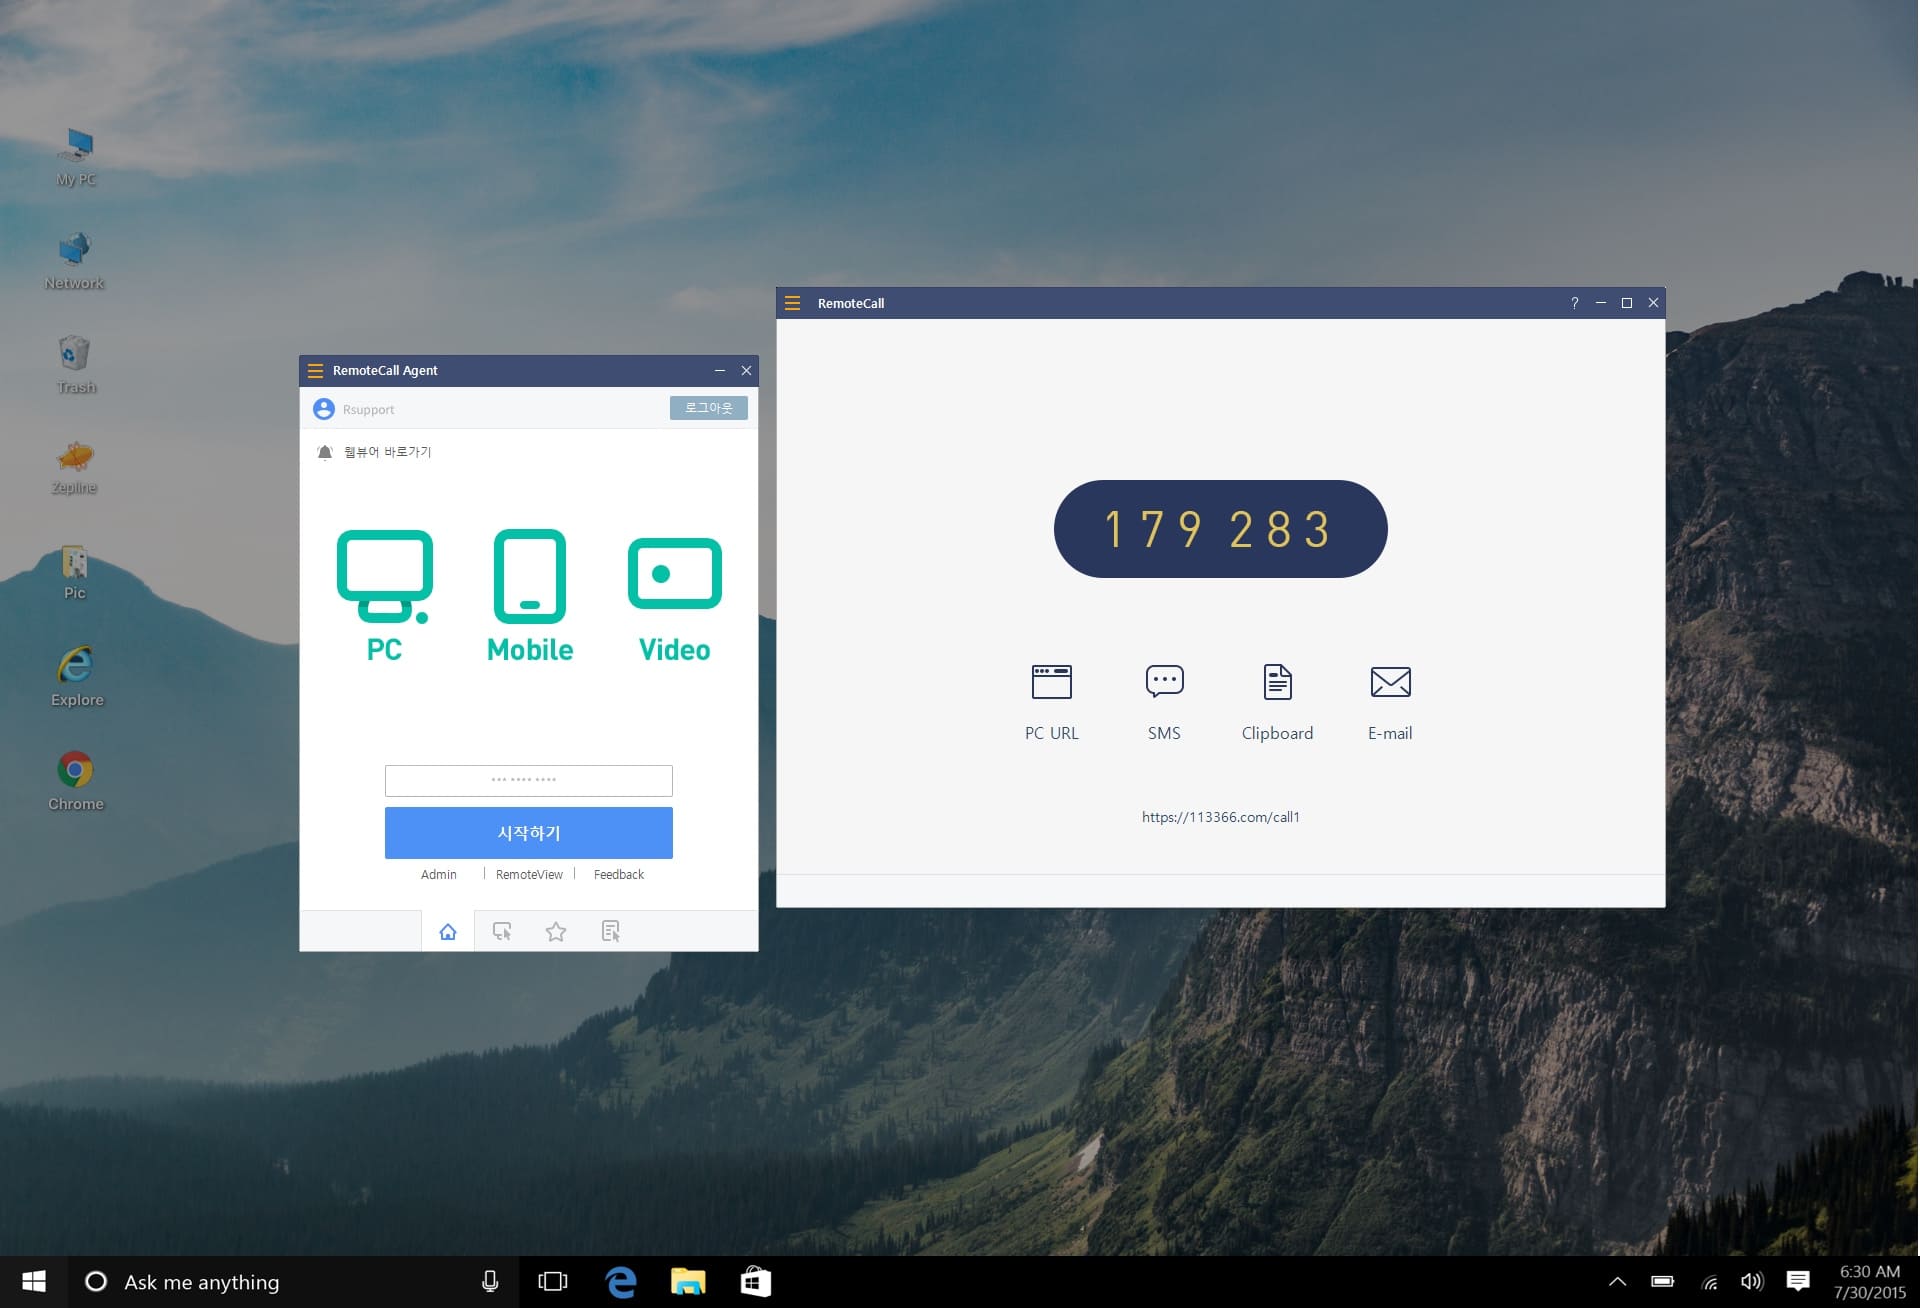Screen dimensions: 1920x1308
Task: Select PC remote support mode
Action: click(385, 596)
